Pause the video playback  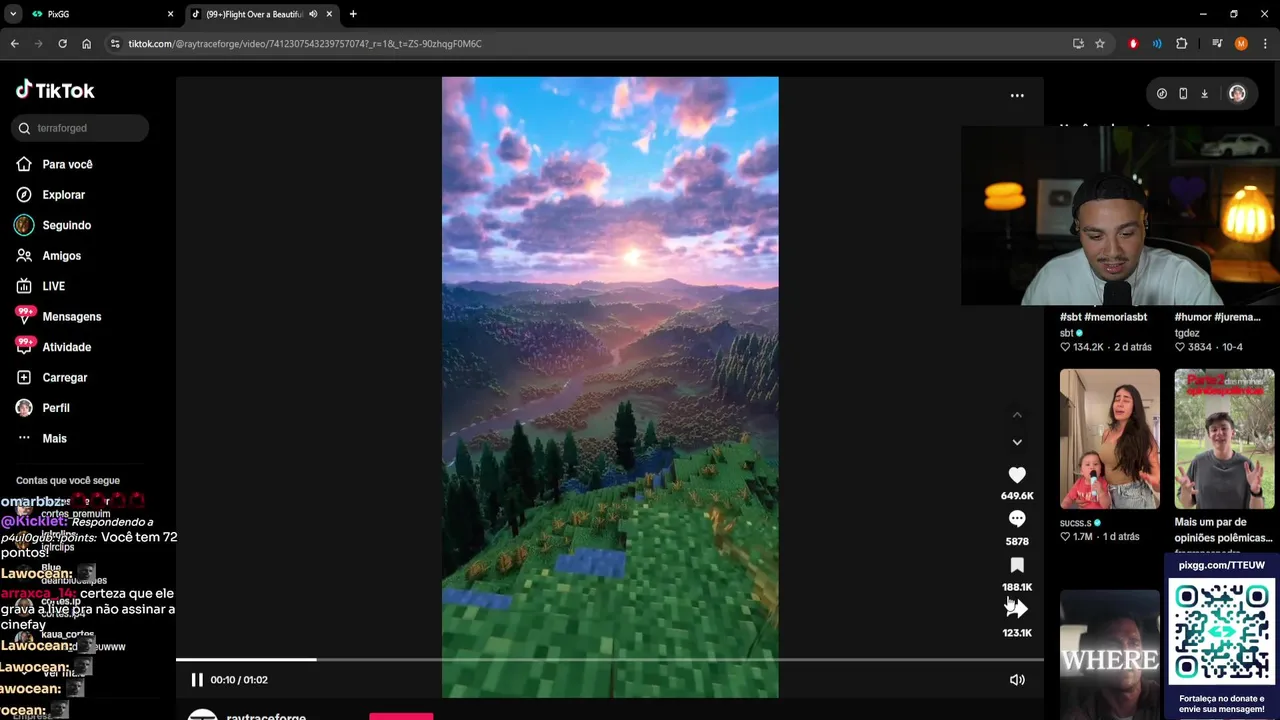(197, 680)
